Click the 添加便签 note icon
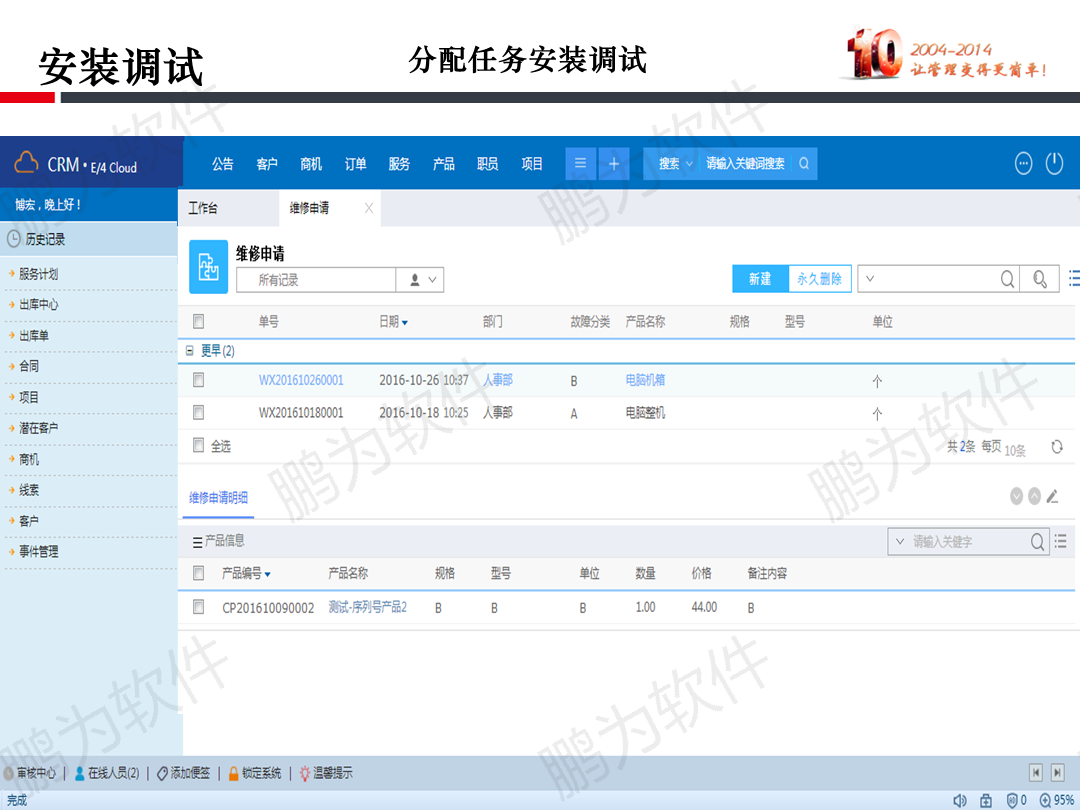Screen dimensions: 1080x810 [x=162, y=773]
